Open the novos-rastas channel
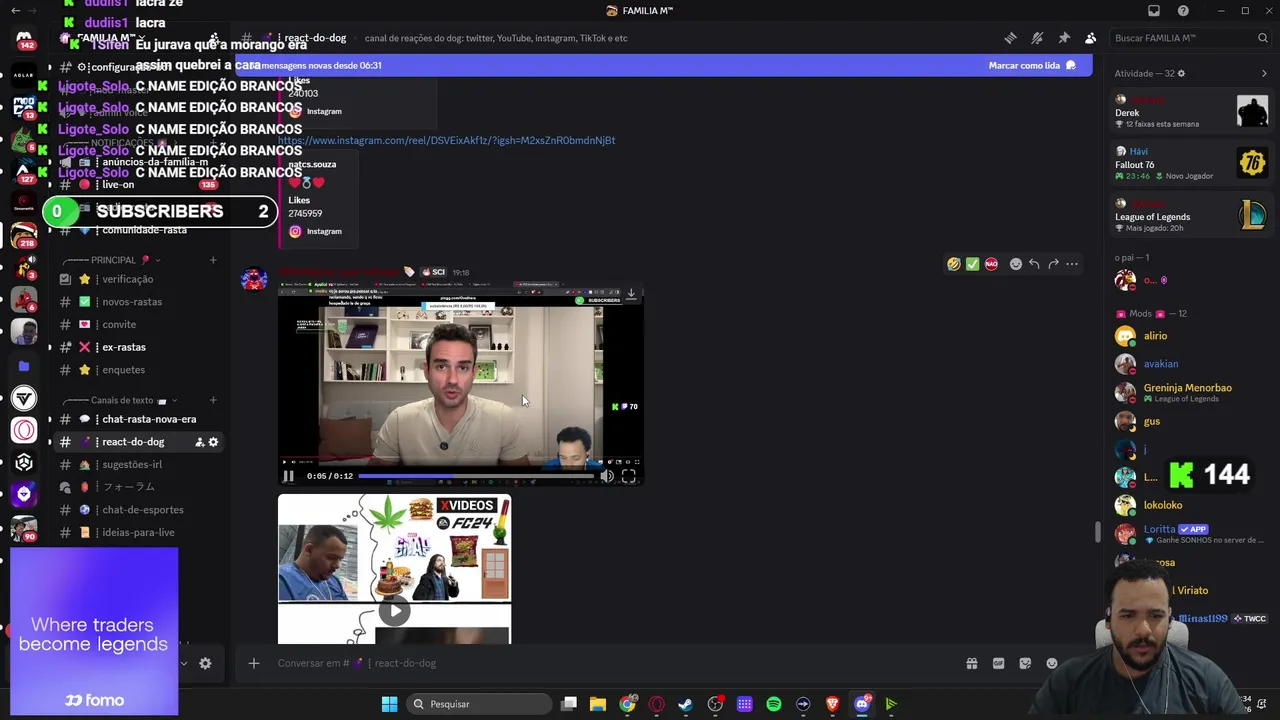The width and height of the screenshot is (1280, 720). (138, 302)
